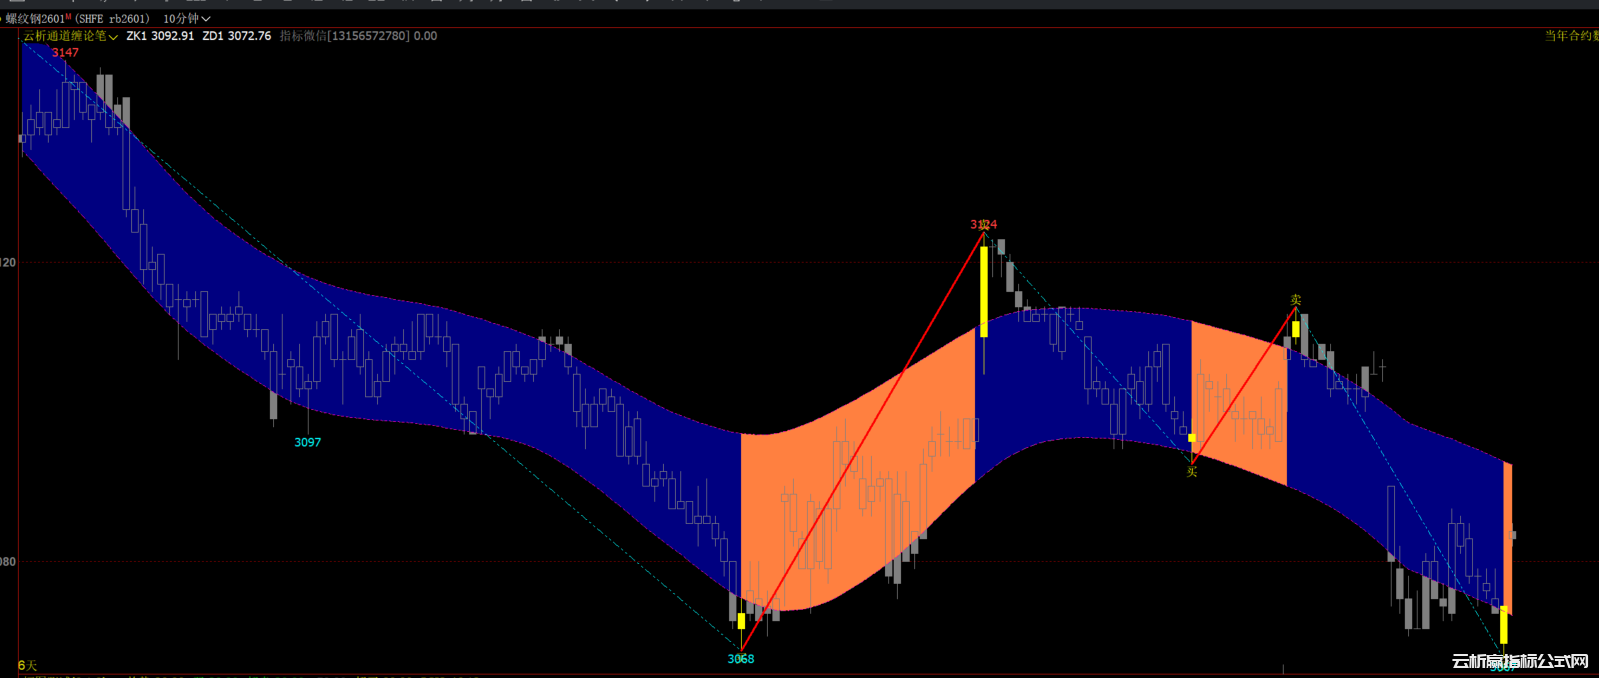1599x678 pixels.
Task: Click the 卖 sell signal at second peak
Action: pyautogui.click(x=1295, y=300)
